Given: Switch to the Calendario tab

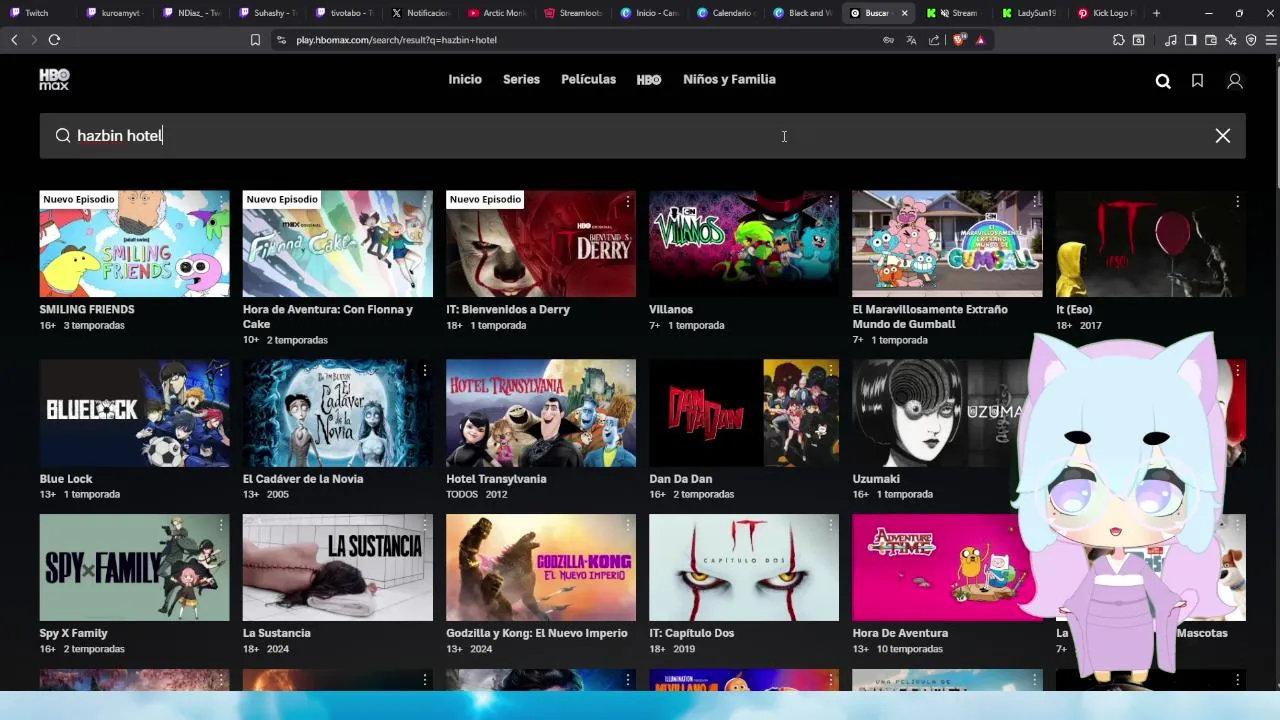Looking at the screenshot, I should tap(727, 13).
